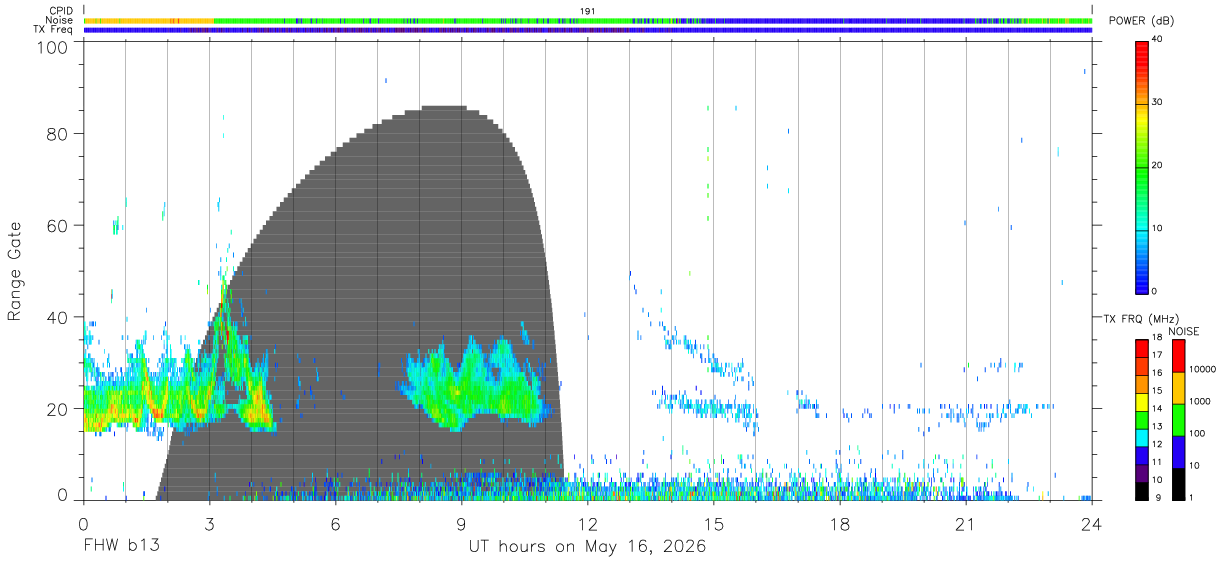The height and width of the screenshot is (567, 1228).
Task: Click the noise strip along the plot top
Action: (588, 20)
